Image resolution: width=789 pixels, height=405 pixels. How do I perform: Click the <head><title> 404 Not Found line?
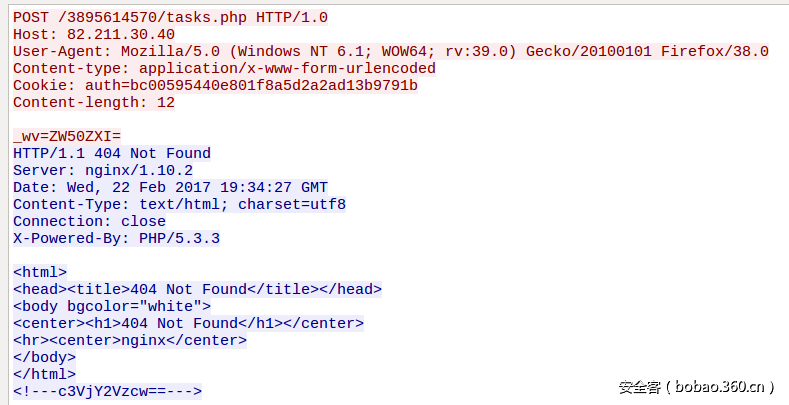coord(197,289)
